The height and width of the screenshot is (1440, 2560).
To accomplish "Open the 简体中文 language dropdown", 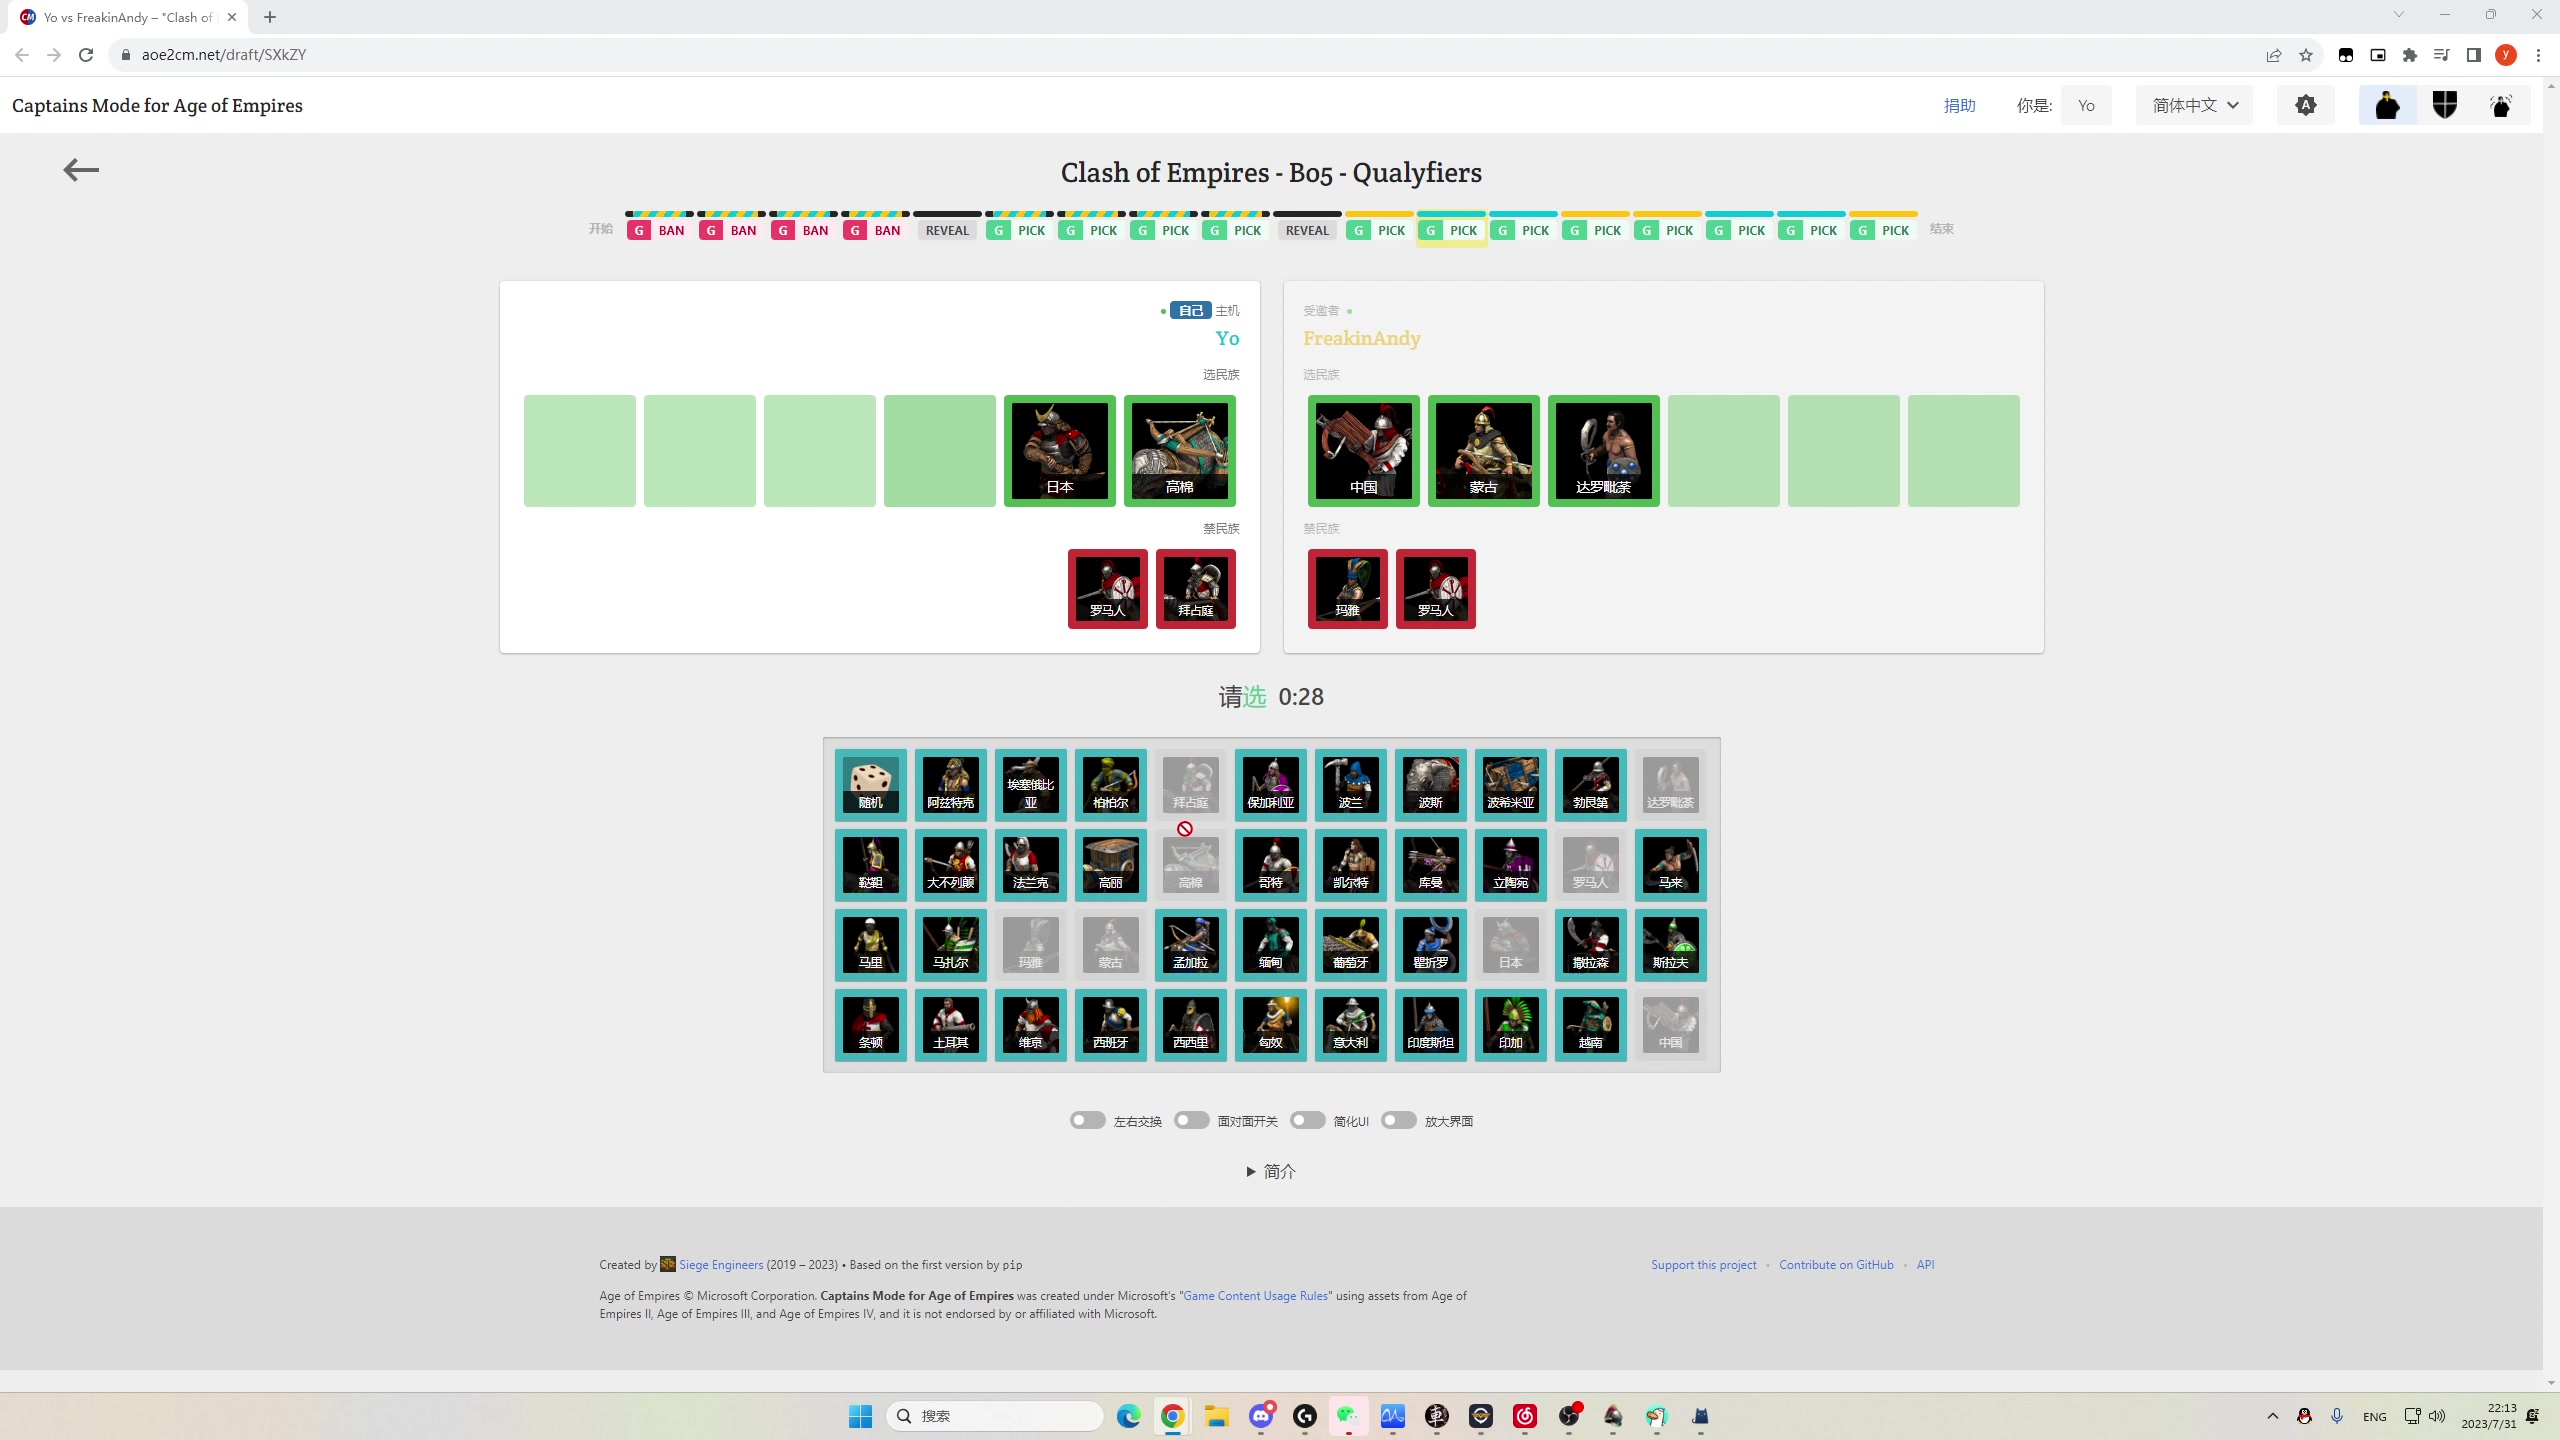I will coord(2194,105).
